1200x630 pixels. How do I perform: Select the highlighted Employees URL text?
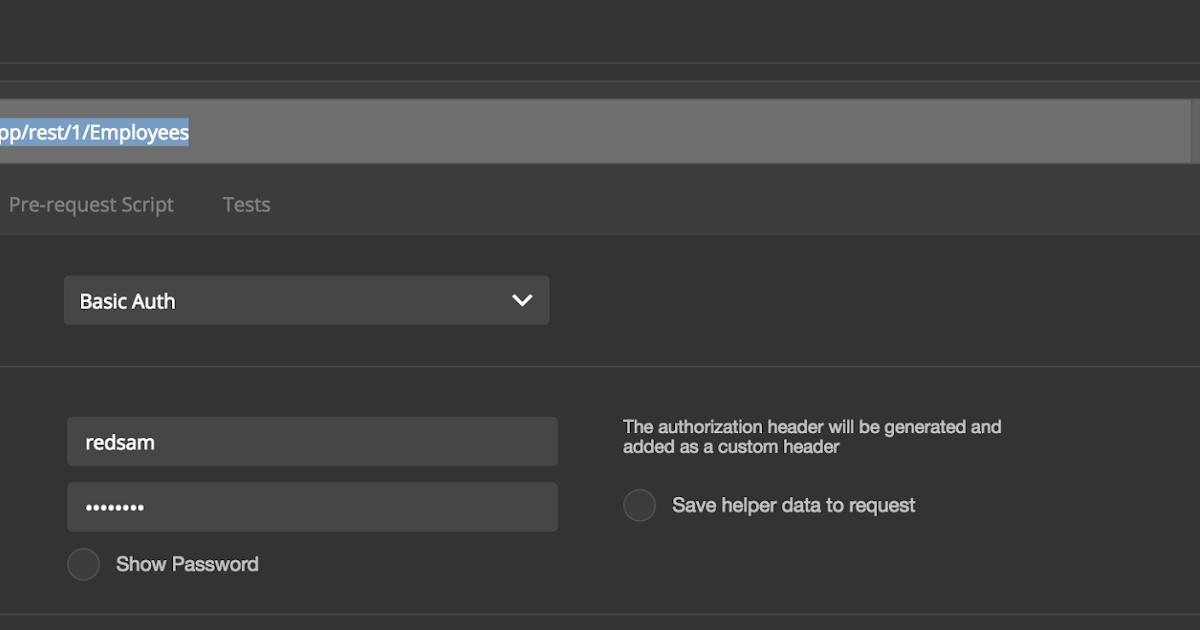[95, 131]
